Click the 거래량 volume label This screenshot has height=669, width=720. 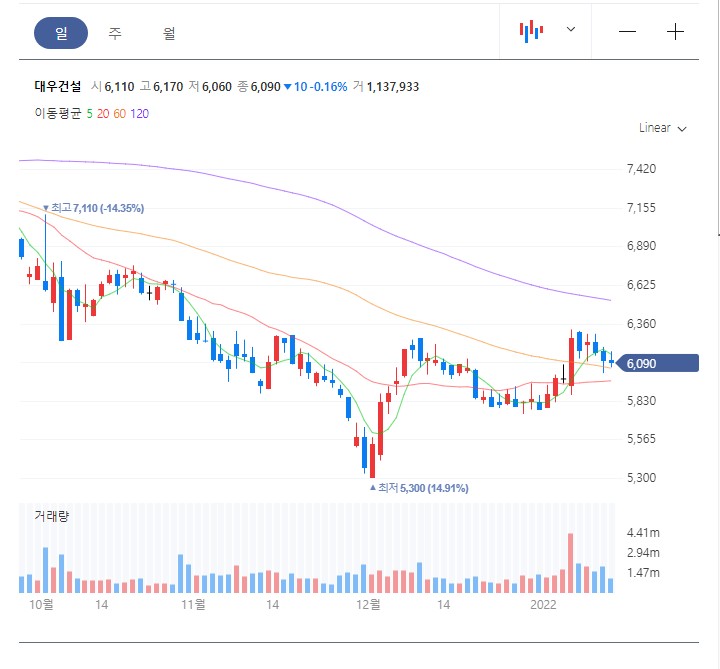(51, 516)
